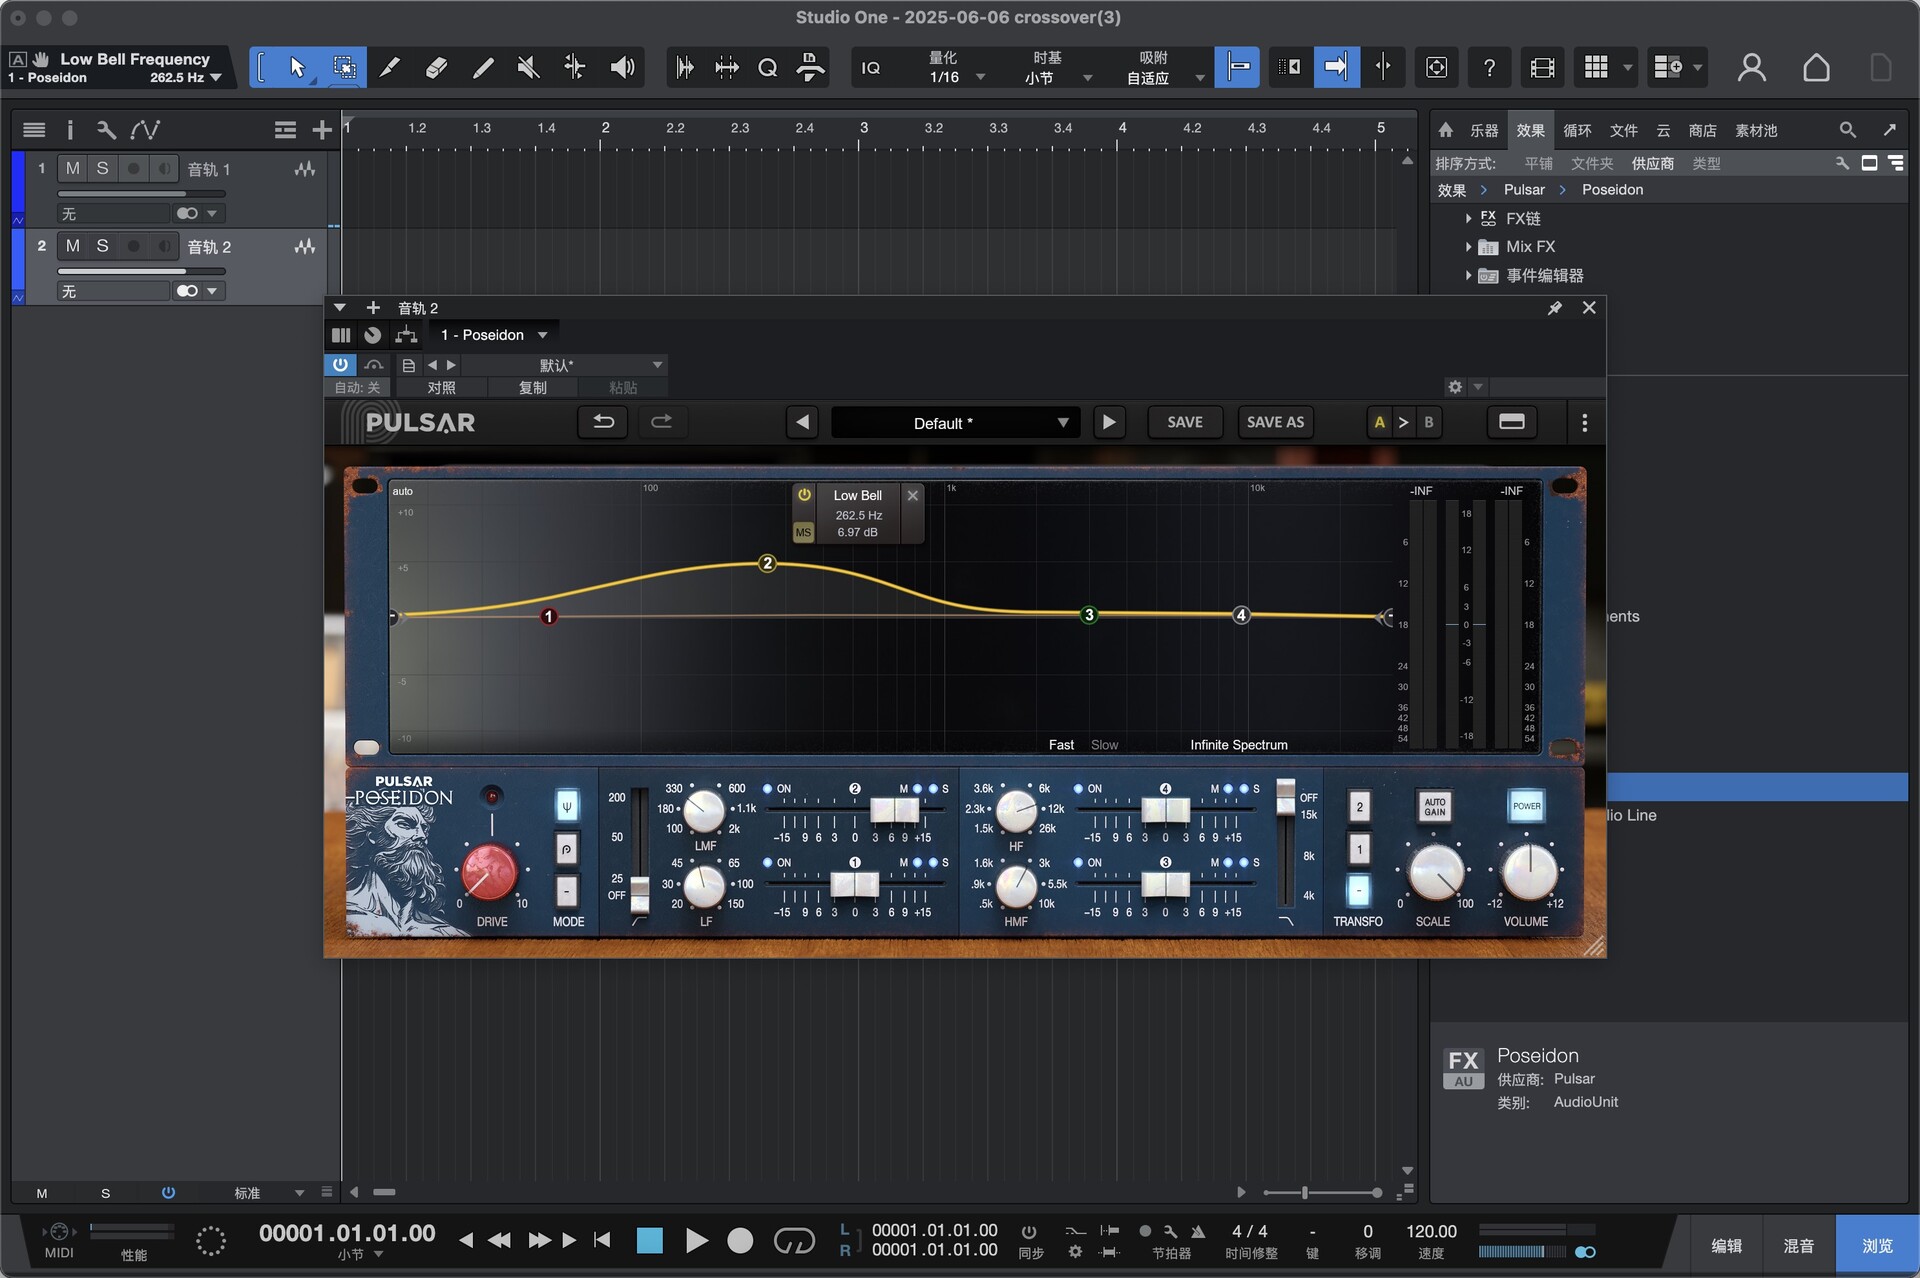Toggle Poseidon POWER switch
Screen dimensions: 1920x1278
[1526, 806]
